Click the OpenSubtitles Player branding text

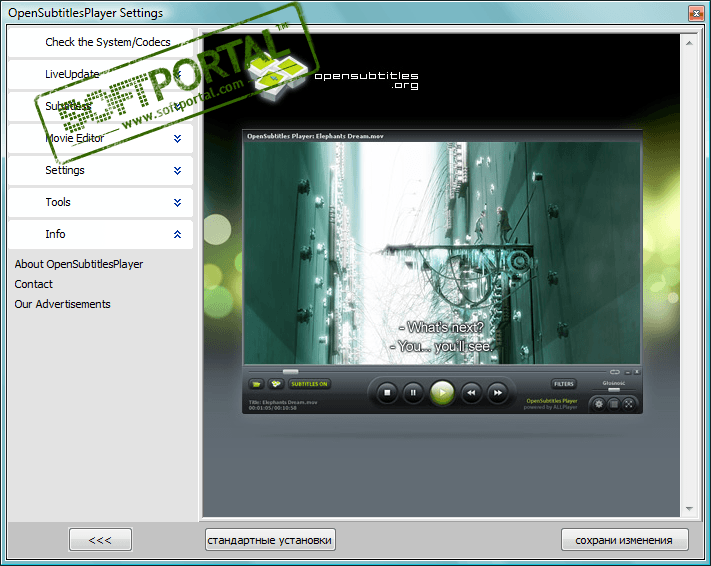(x=552, y=401)
